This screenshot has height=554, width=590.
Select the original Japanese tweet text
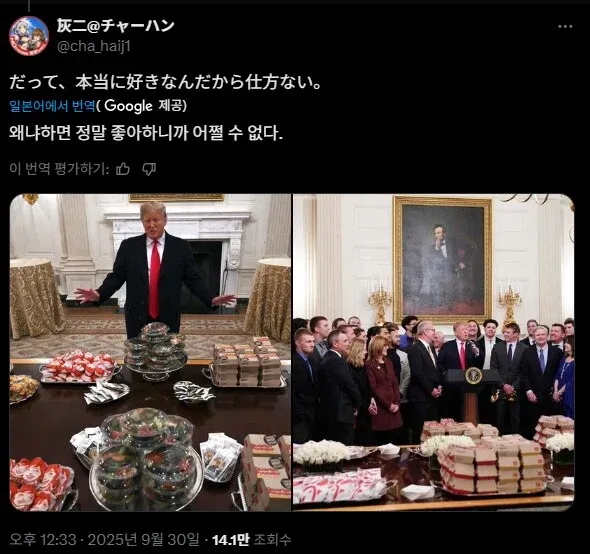(x=166, y=82)
